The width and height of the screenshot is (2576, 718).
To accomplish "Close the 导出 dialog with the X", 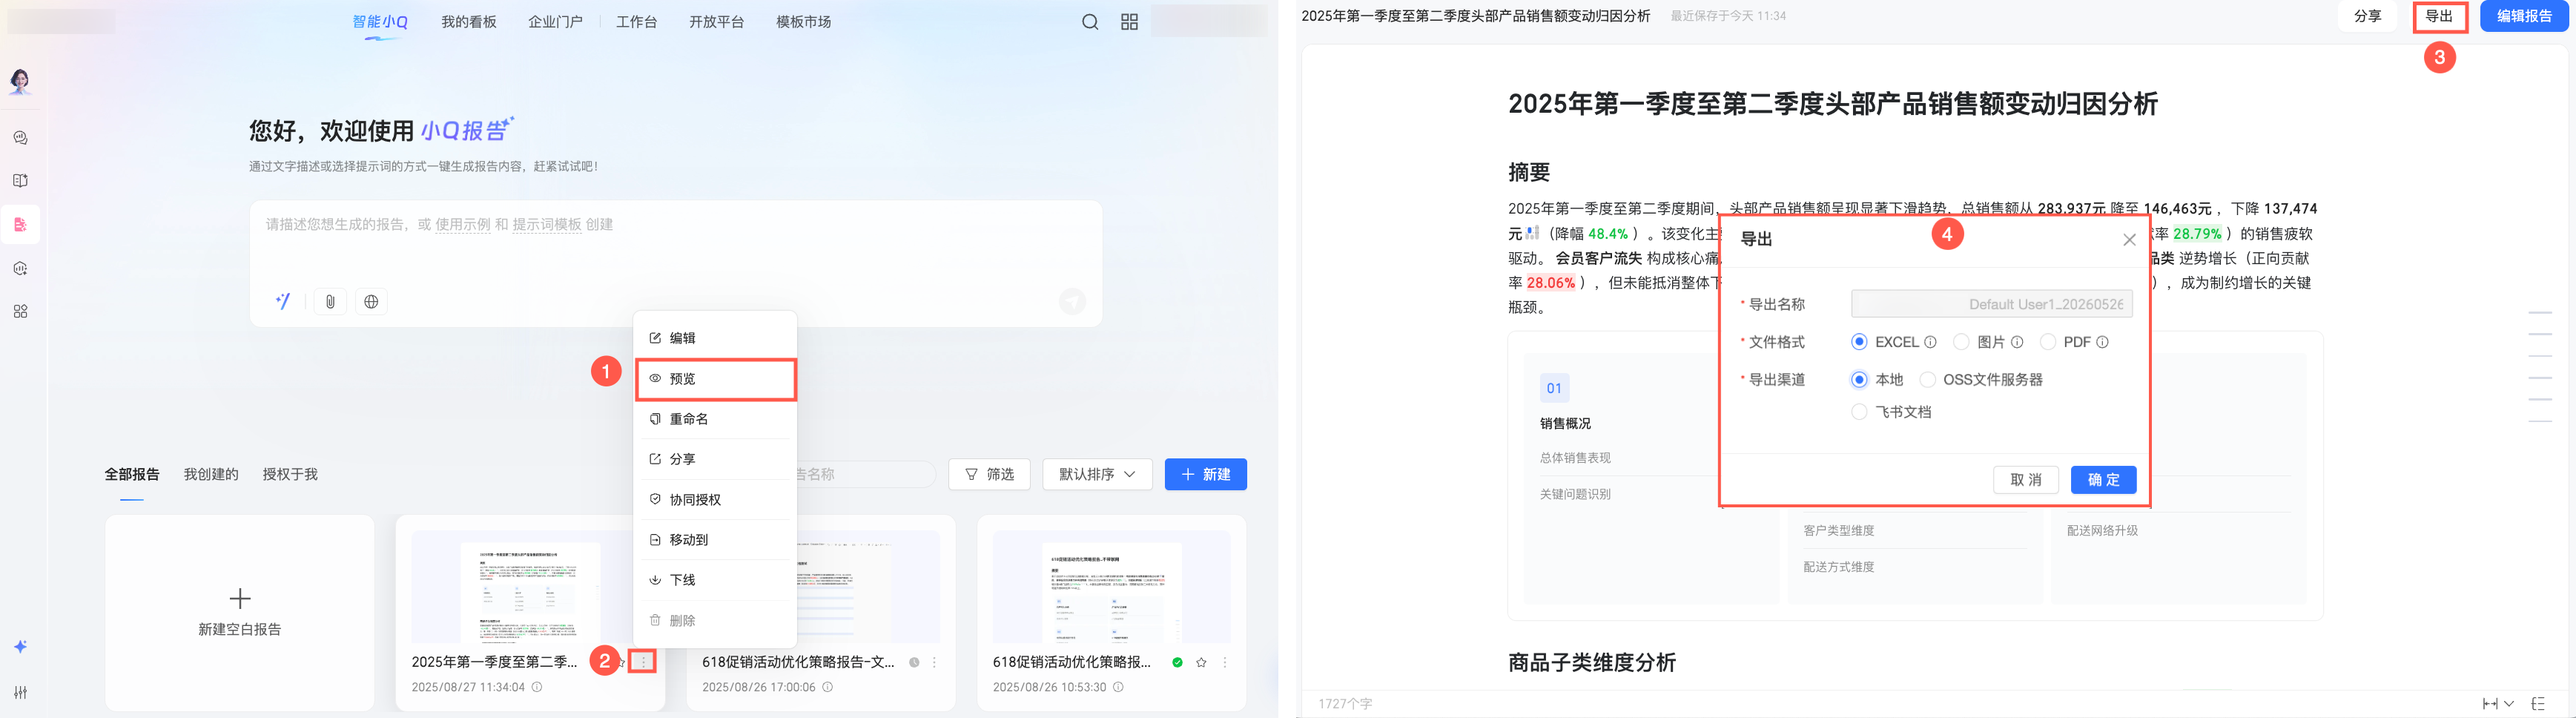I will pos(2129,240).
